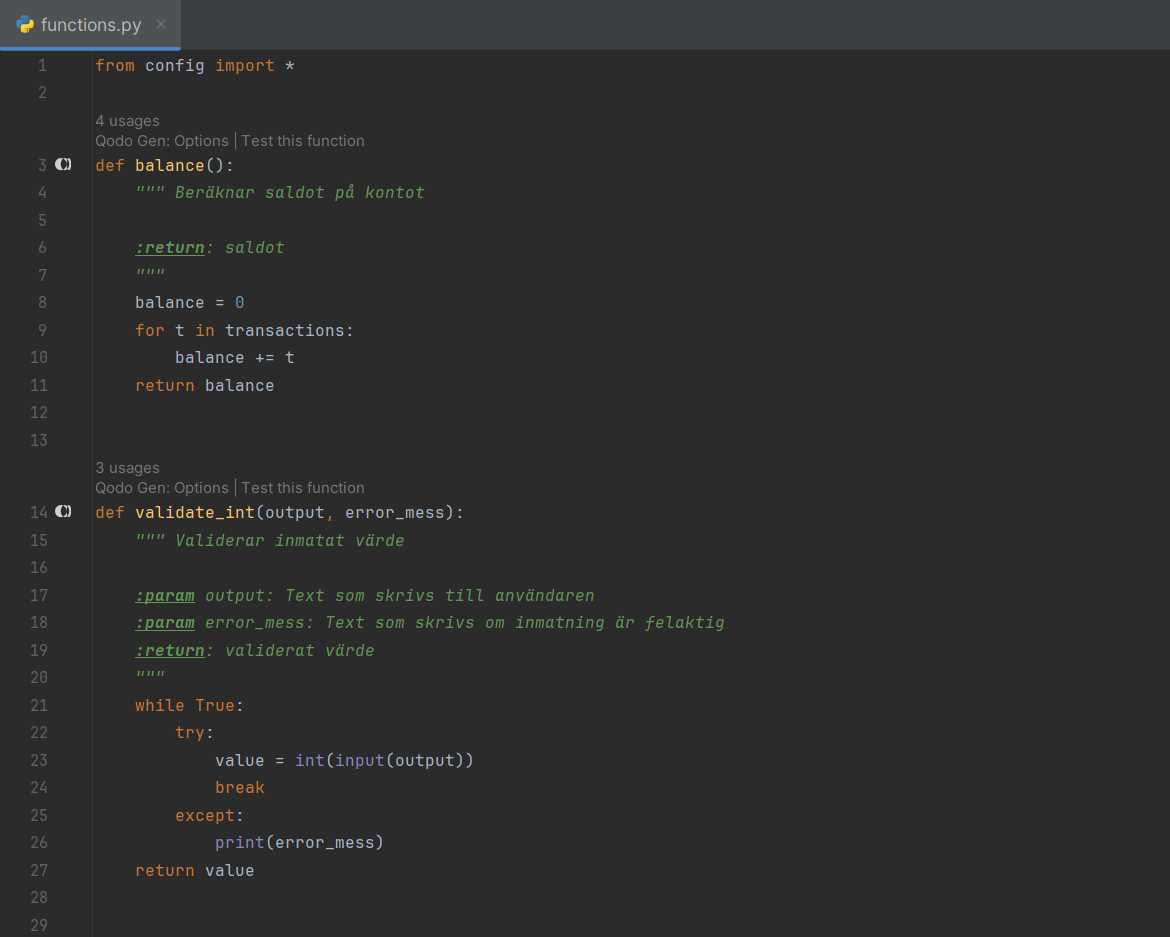Viewport: 1170px width, 937px height.
Task: Open the '4 usages' hint above balance
Action: pyautogui.click(x=127, y=121)
